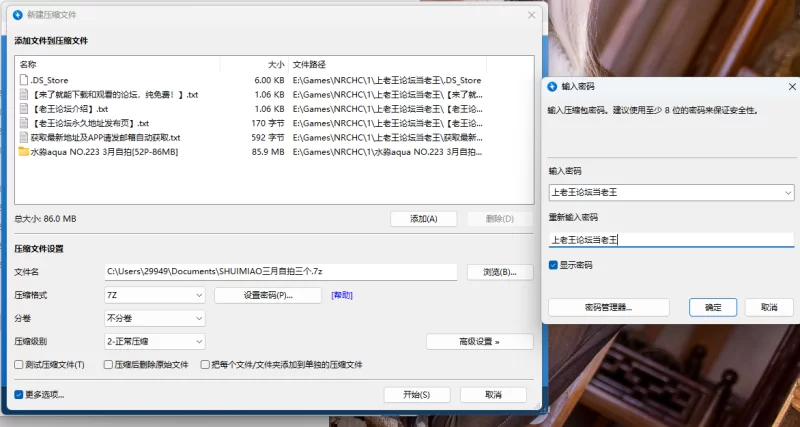Click the 开始(S) button
This screenshot has height=427, width=800.
point(417,395)
